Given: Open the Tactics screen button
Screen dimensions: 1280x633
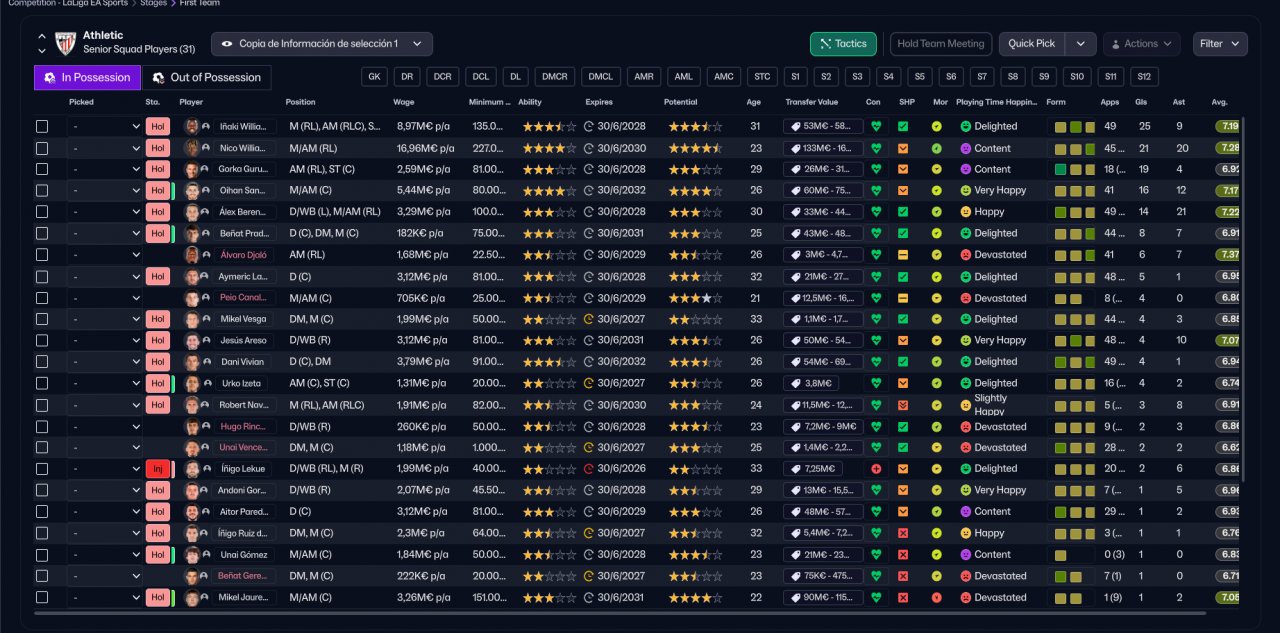Looking at the screenshot, I should 843,44.
